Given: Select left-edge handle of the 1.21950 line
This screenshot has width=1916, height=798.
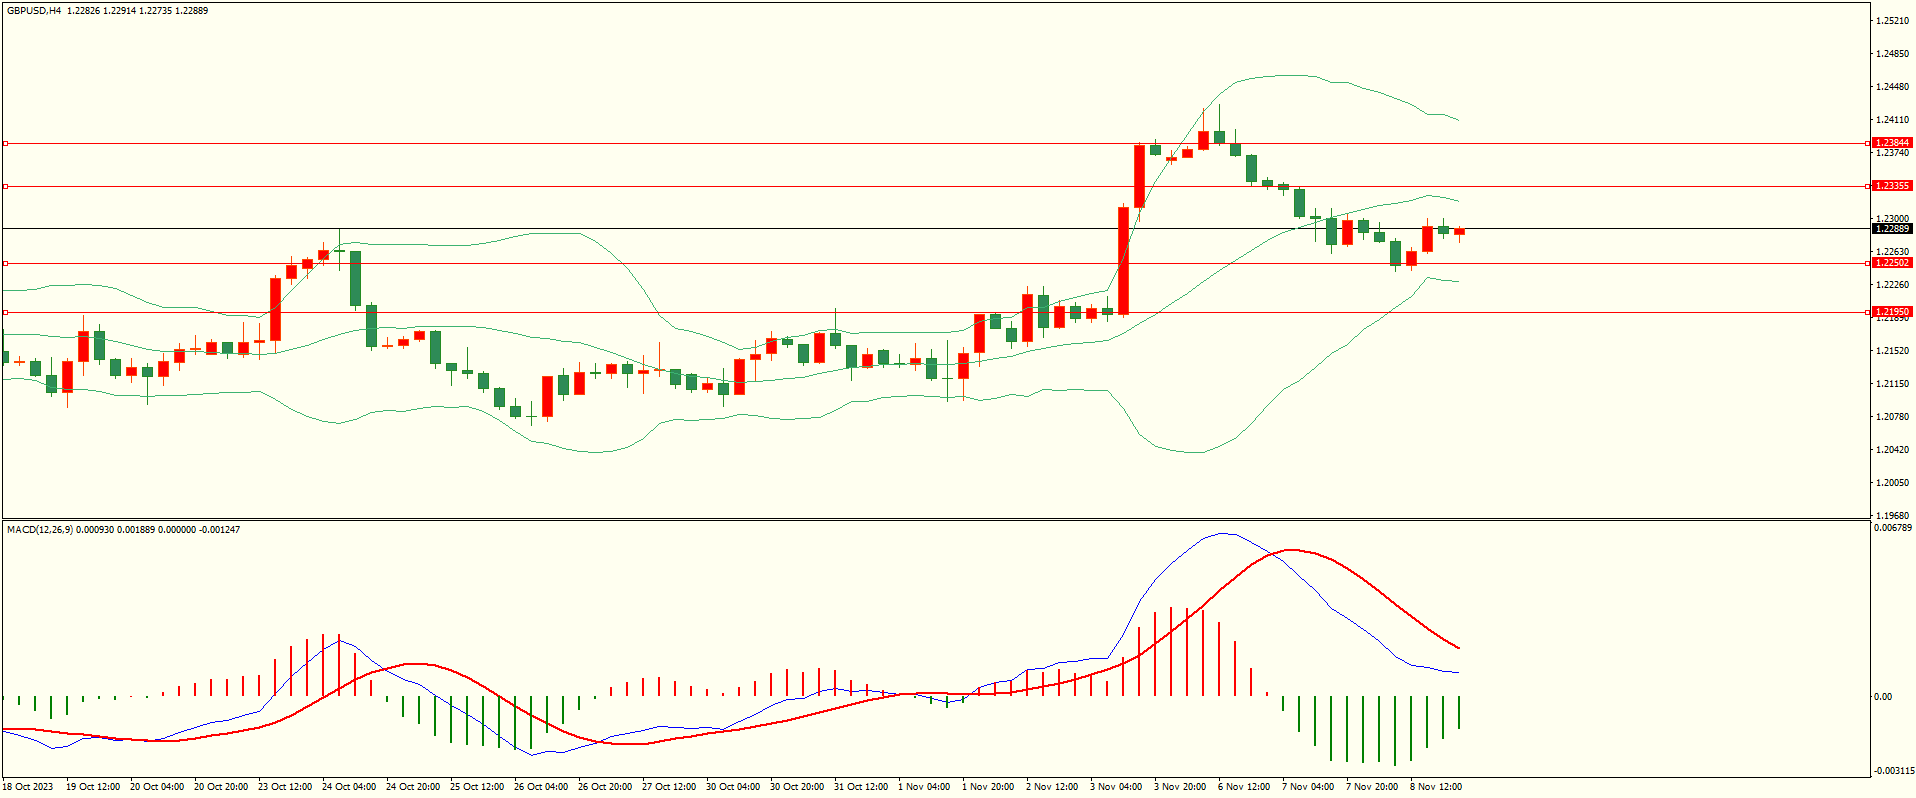Looking at the screenshot, I should pos(5,312).
